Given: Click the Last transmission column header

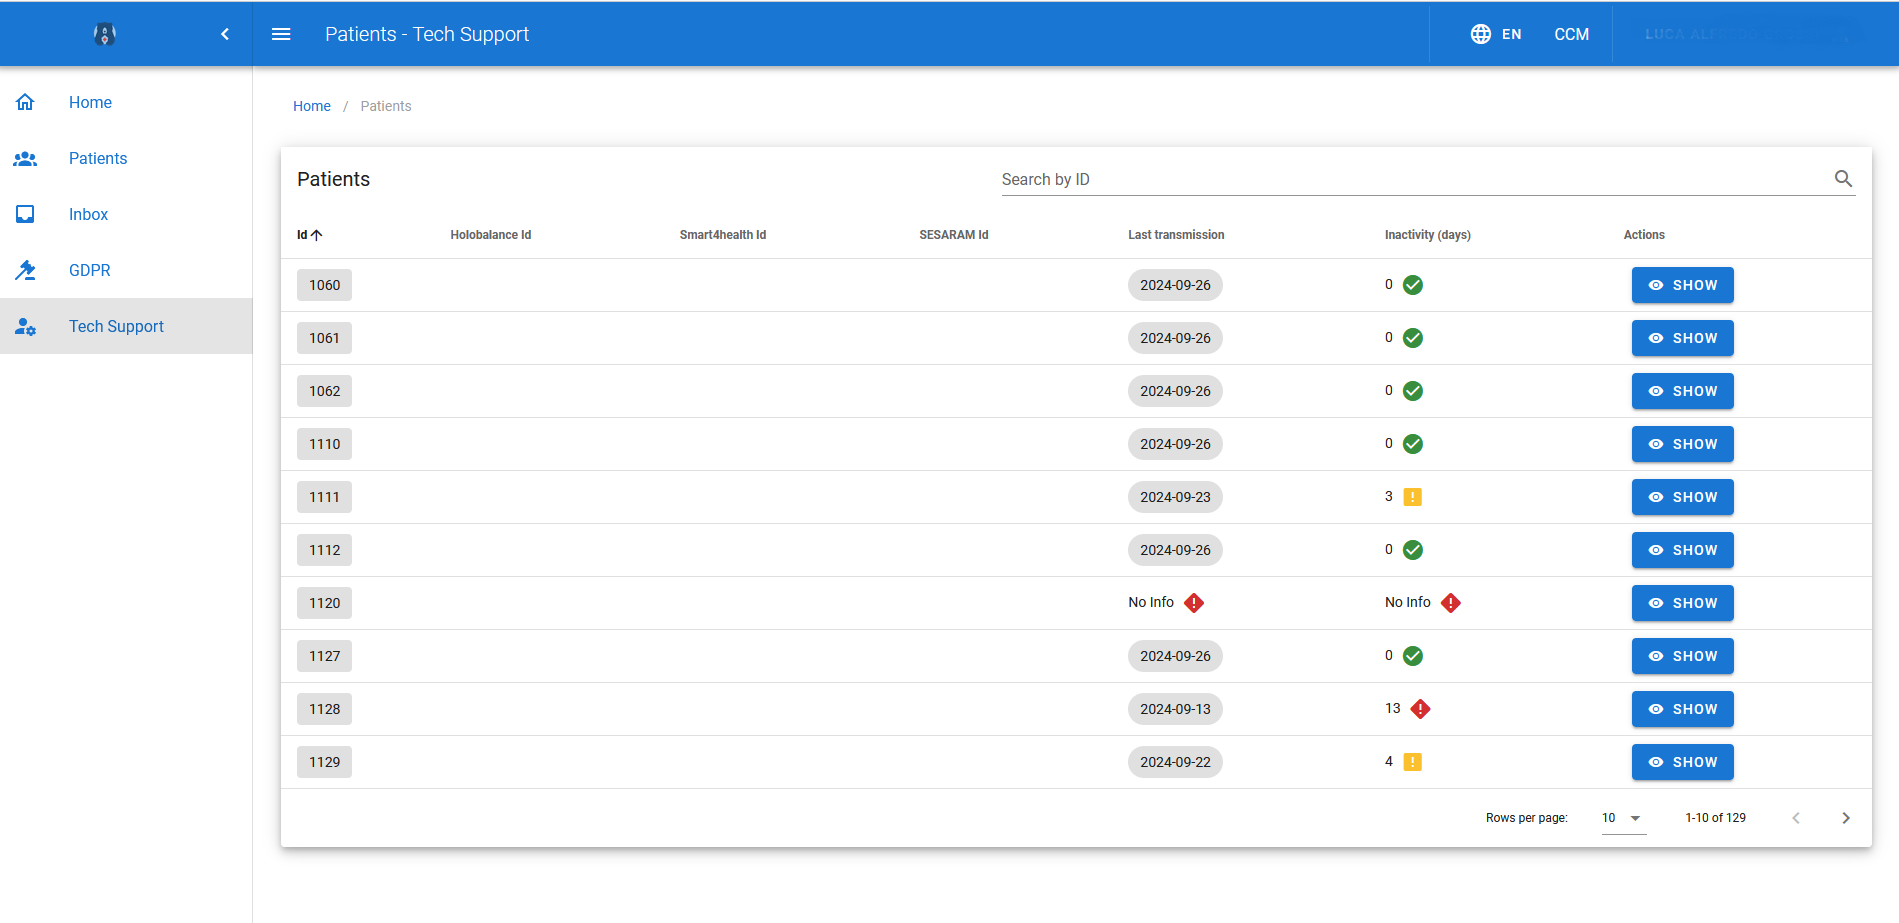Looking at the screenshot, I should click(x=1176, y=235).
